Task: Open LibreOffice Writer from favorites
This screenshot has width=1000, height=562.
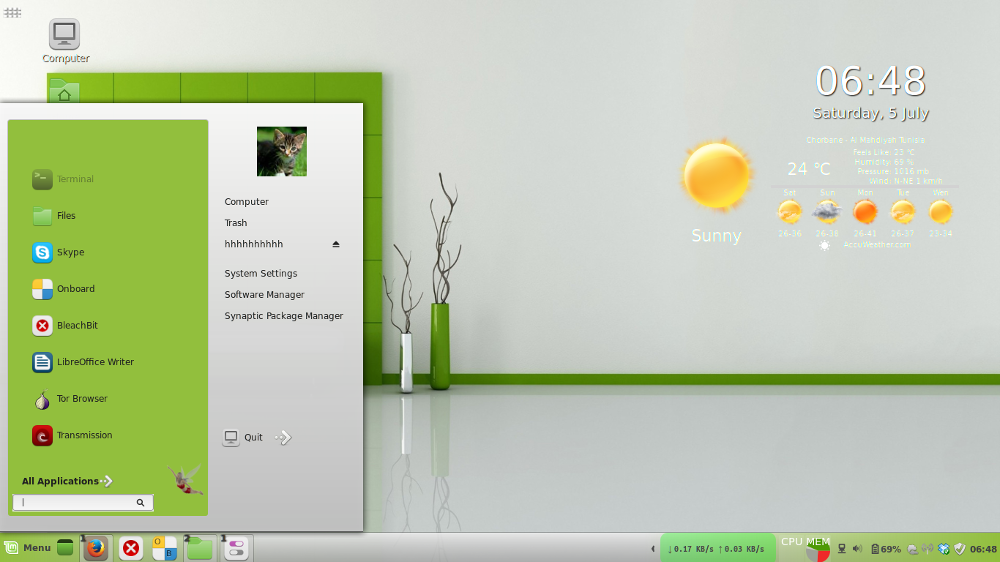Action: point(83,362)
